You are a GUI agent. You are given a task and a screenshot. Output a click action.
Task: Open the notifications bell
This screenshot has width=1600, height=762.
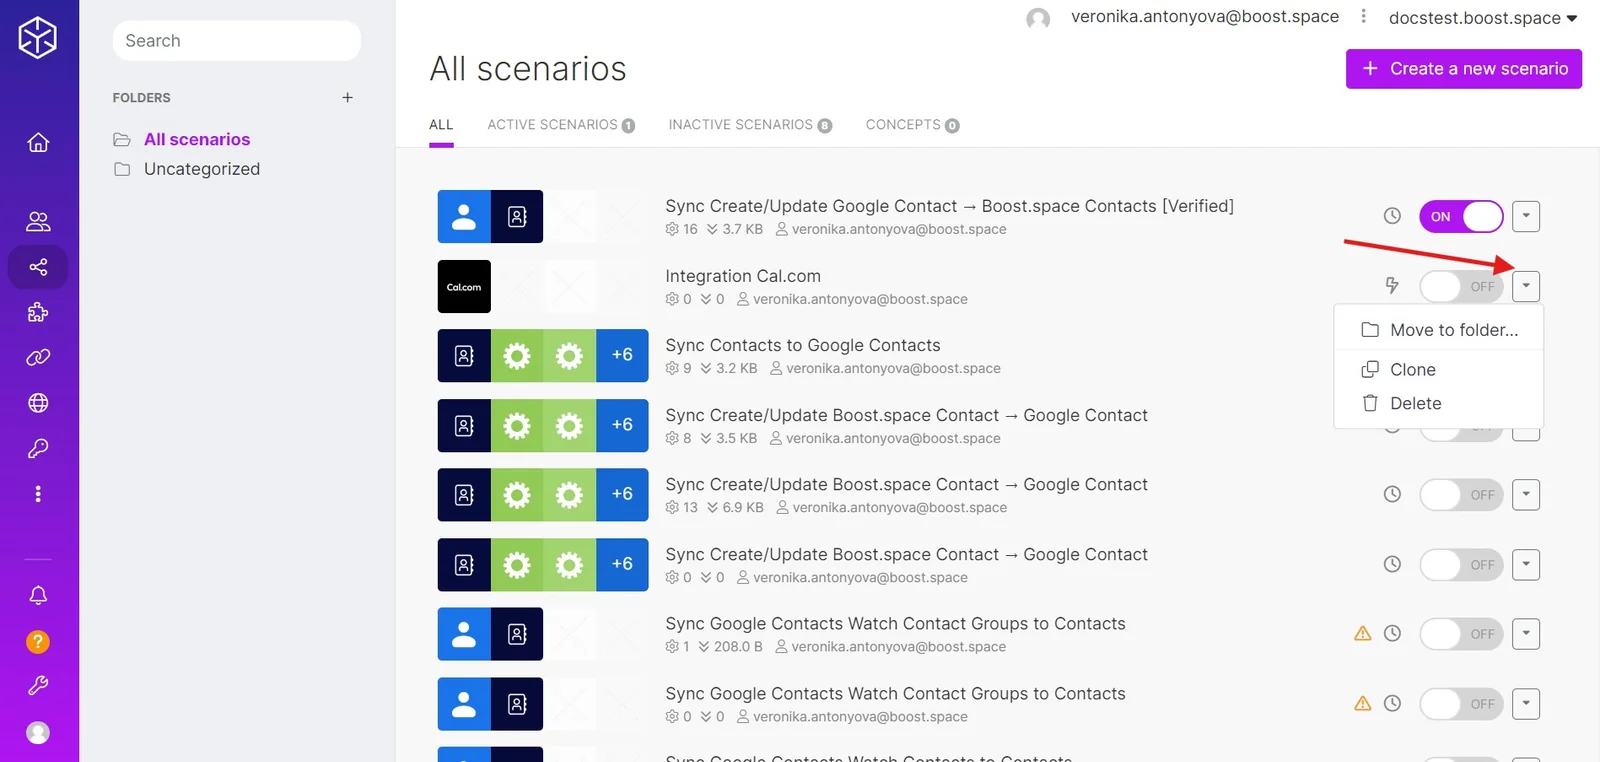click(38, 595)
